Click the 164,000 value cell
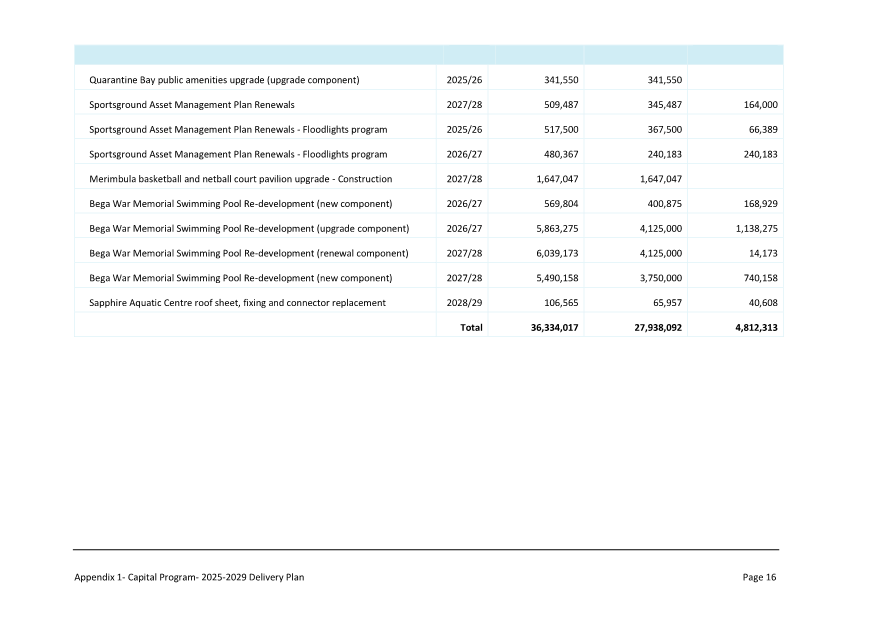Viewport: 876px width, 620px height. [x=760, y=103]
